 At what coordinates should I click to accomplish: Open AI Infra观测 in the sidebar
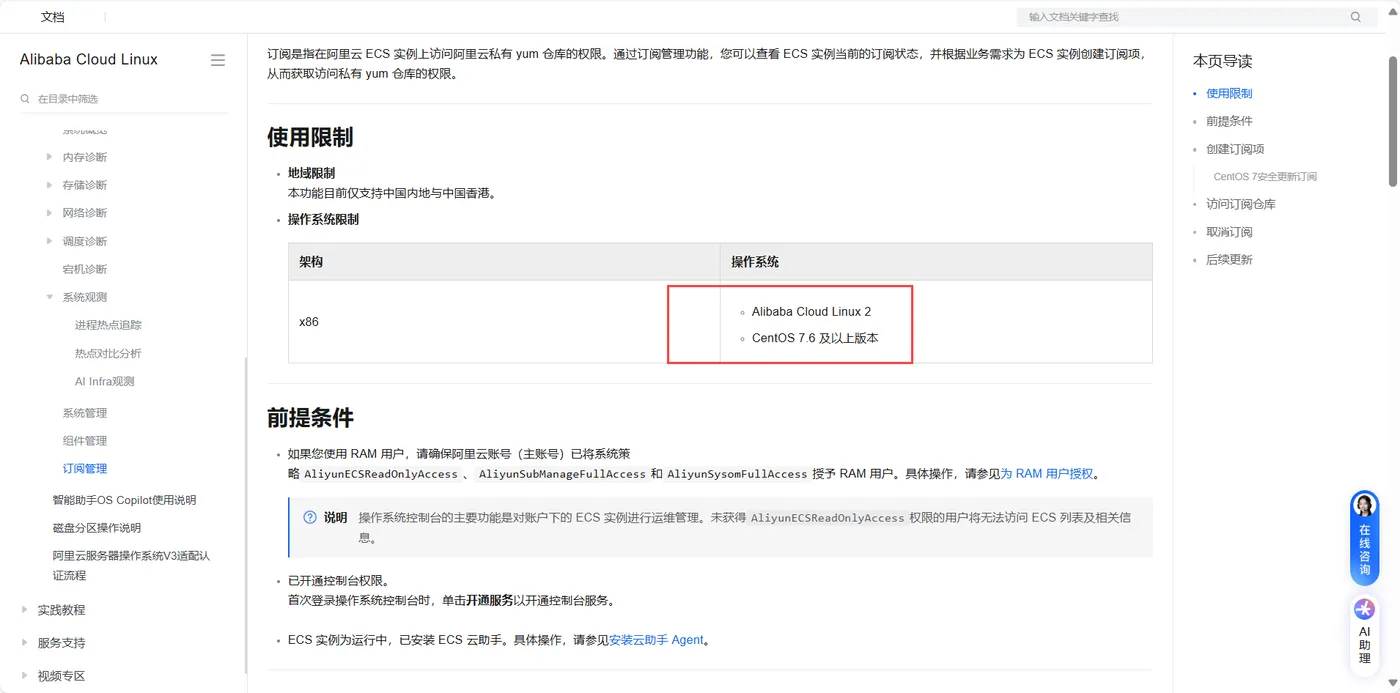(x=104, y=381)
